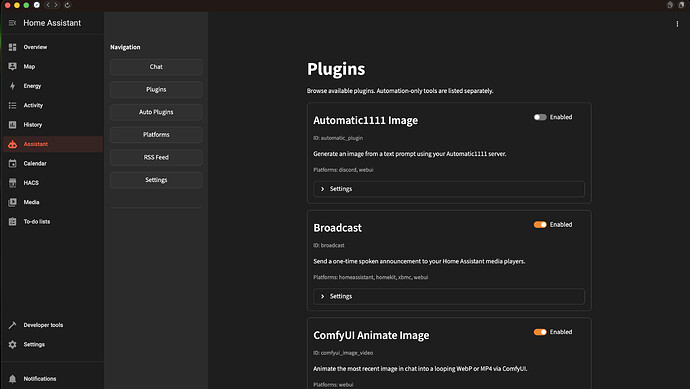The width and height of the screenshot is (690, 389).
Task: Click the Home Assistant title text
Action: [52, 23]
